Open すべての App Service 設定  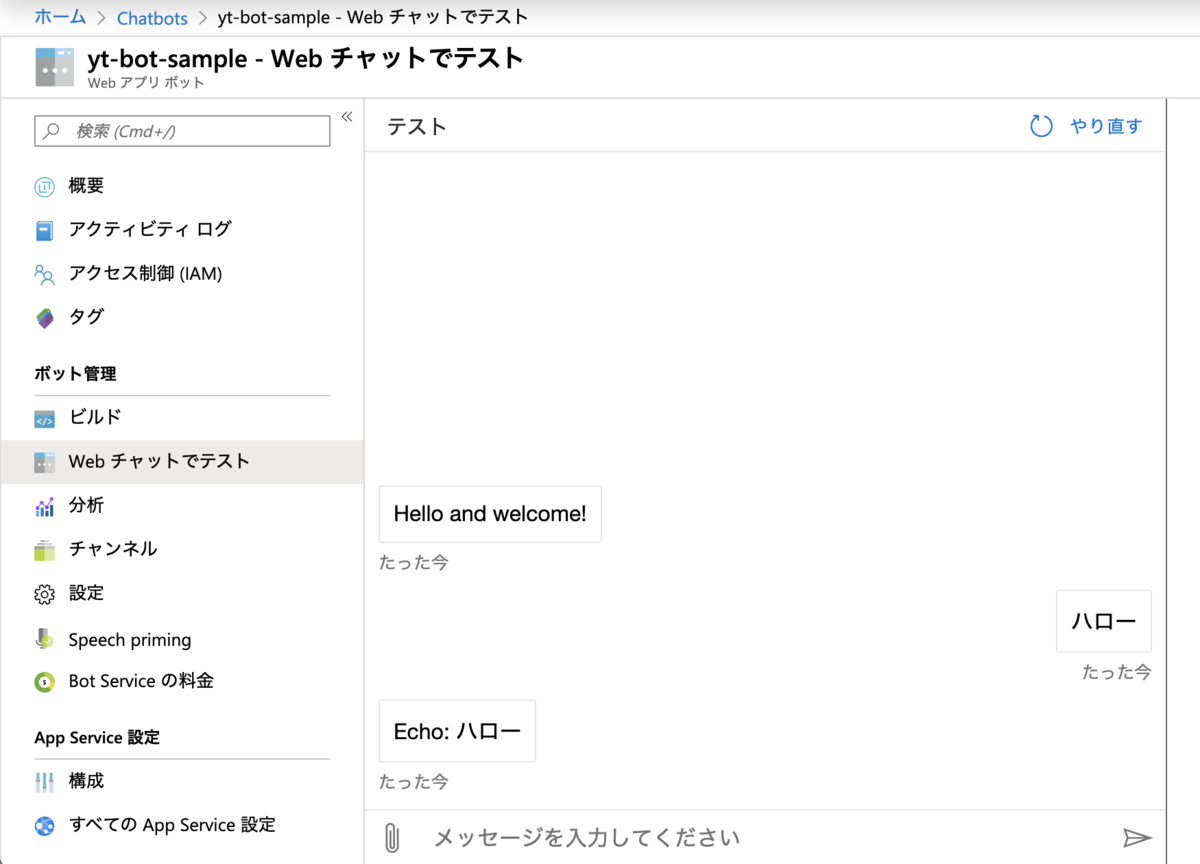[x=172, y=824]
